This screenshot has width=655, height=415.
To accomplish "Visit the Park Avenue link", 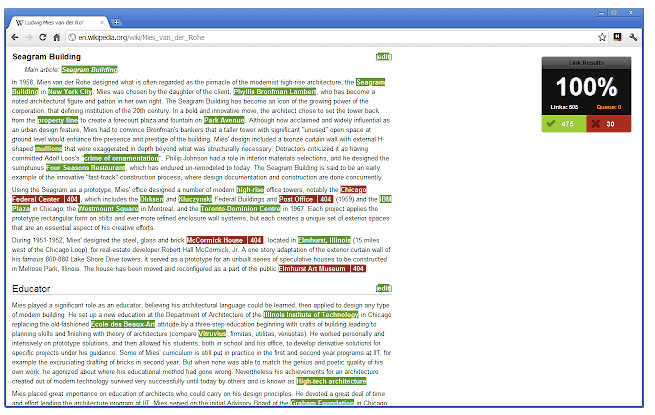I will pos(224,120).
